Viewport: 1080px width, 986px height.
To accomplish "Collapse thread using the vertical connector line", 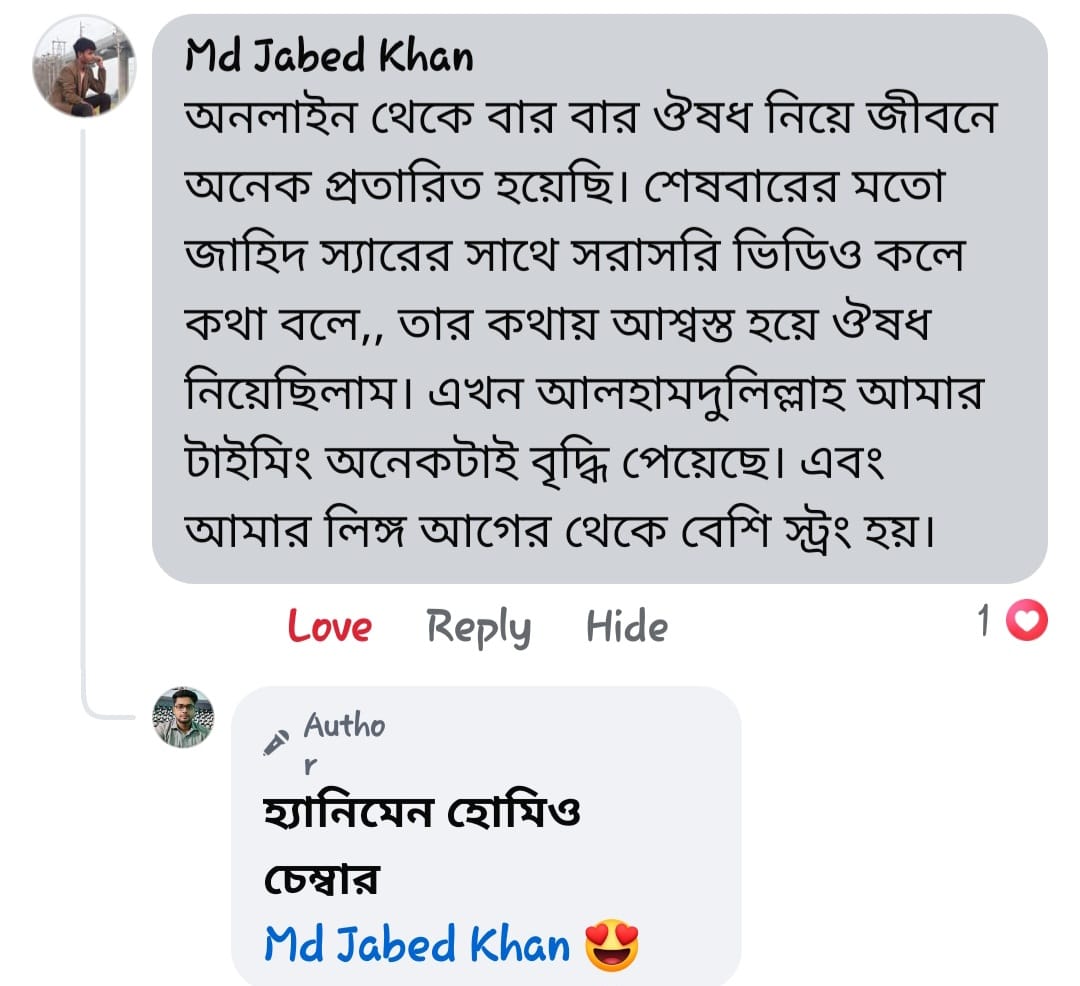I will tap(83, 400).
